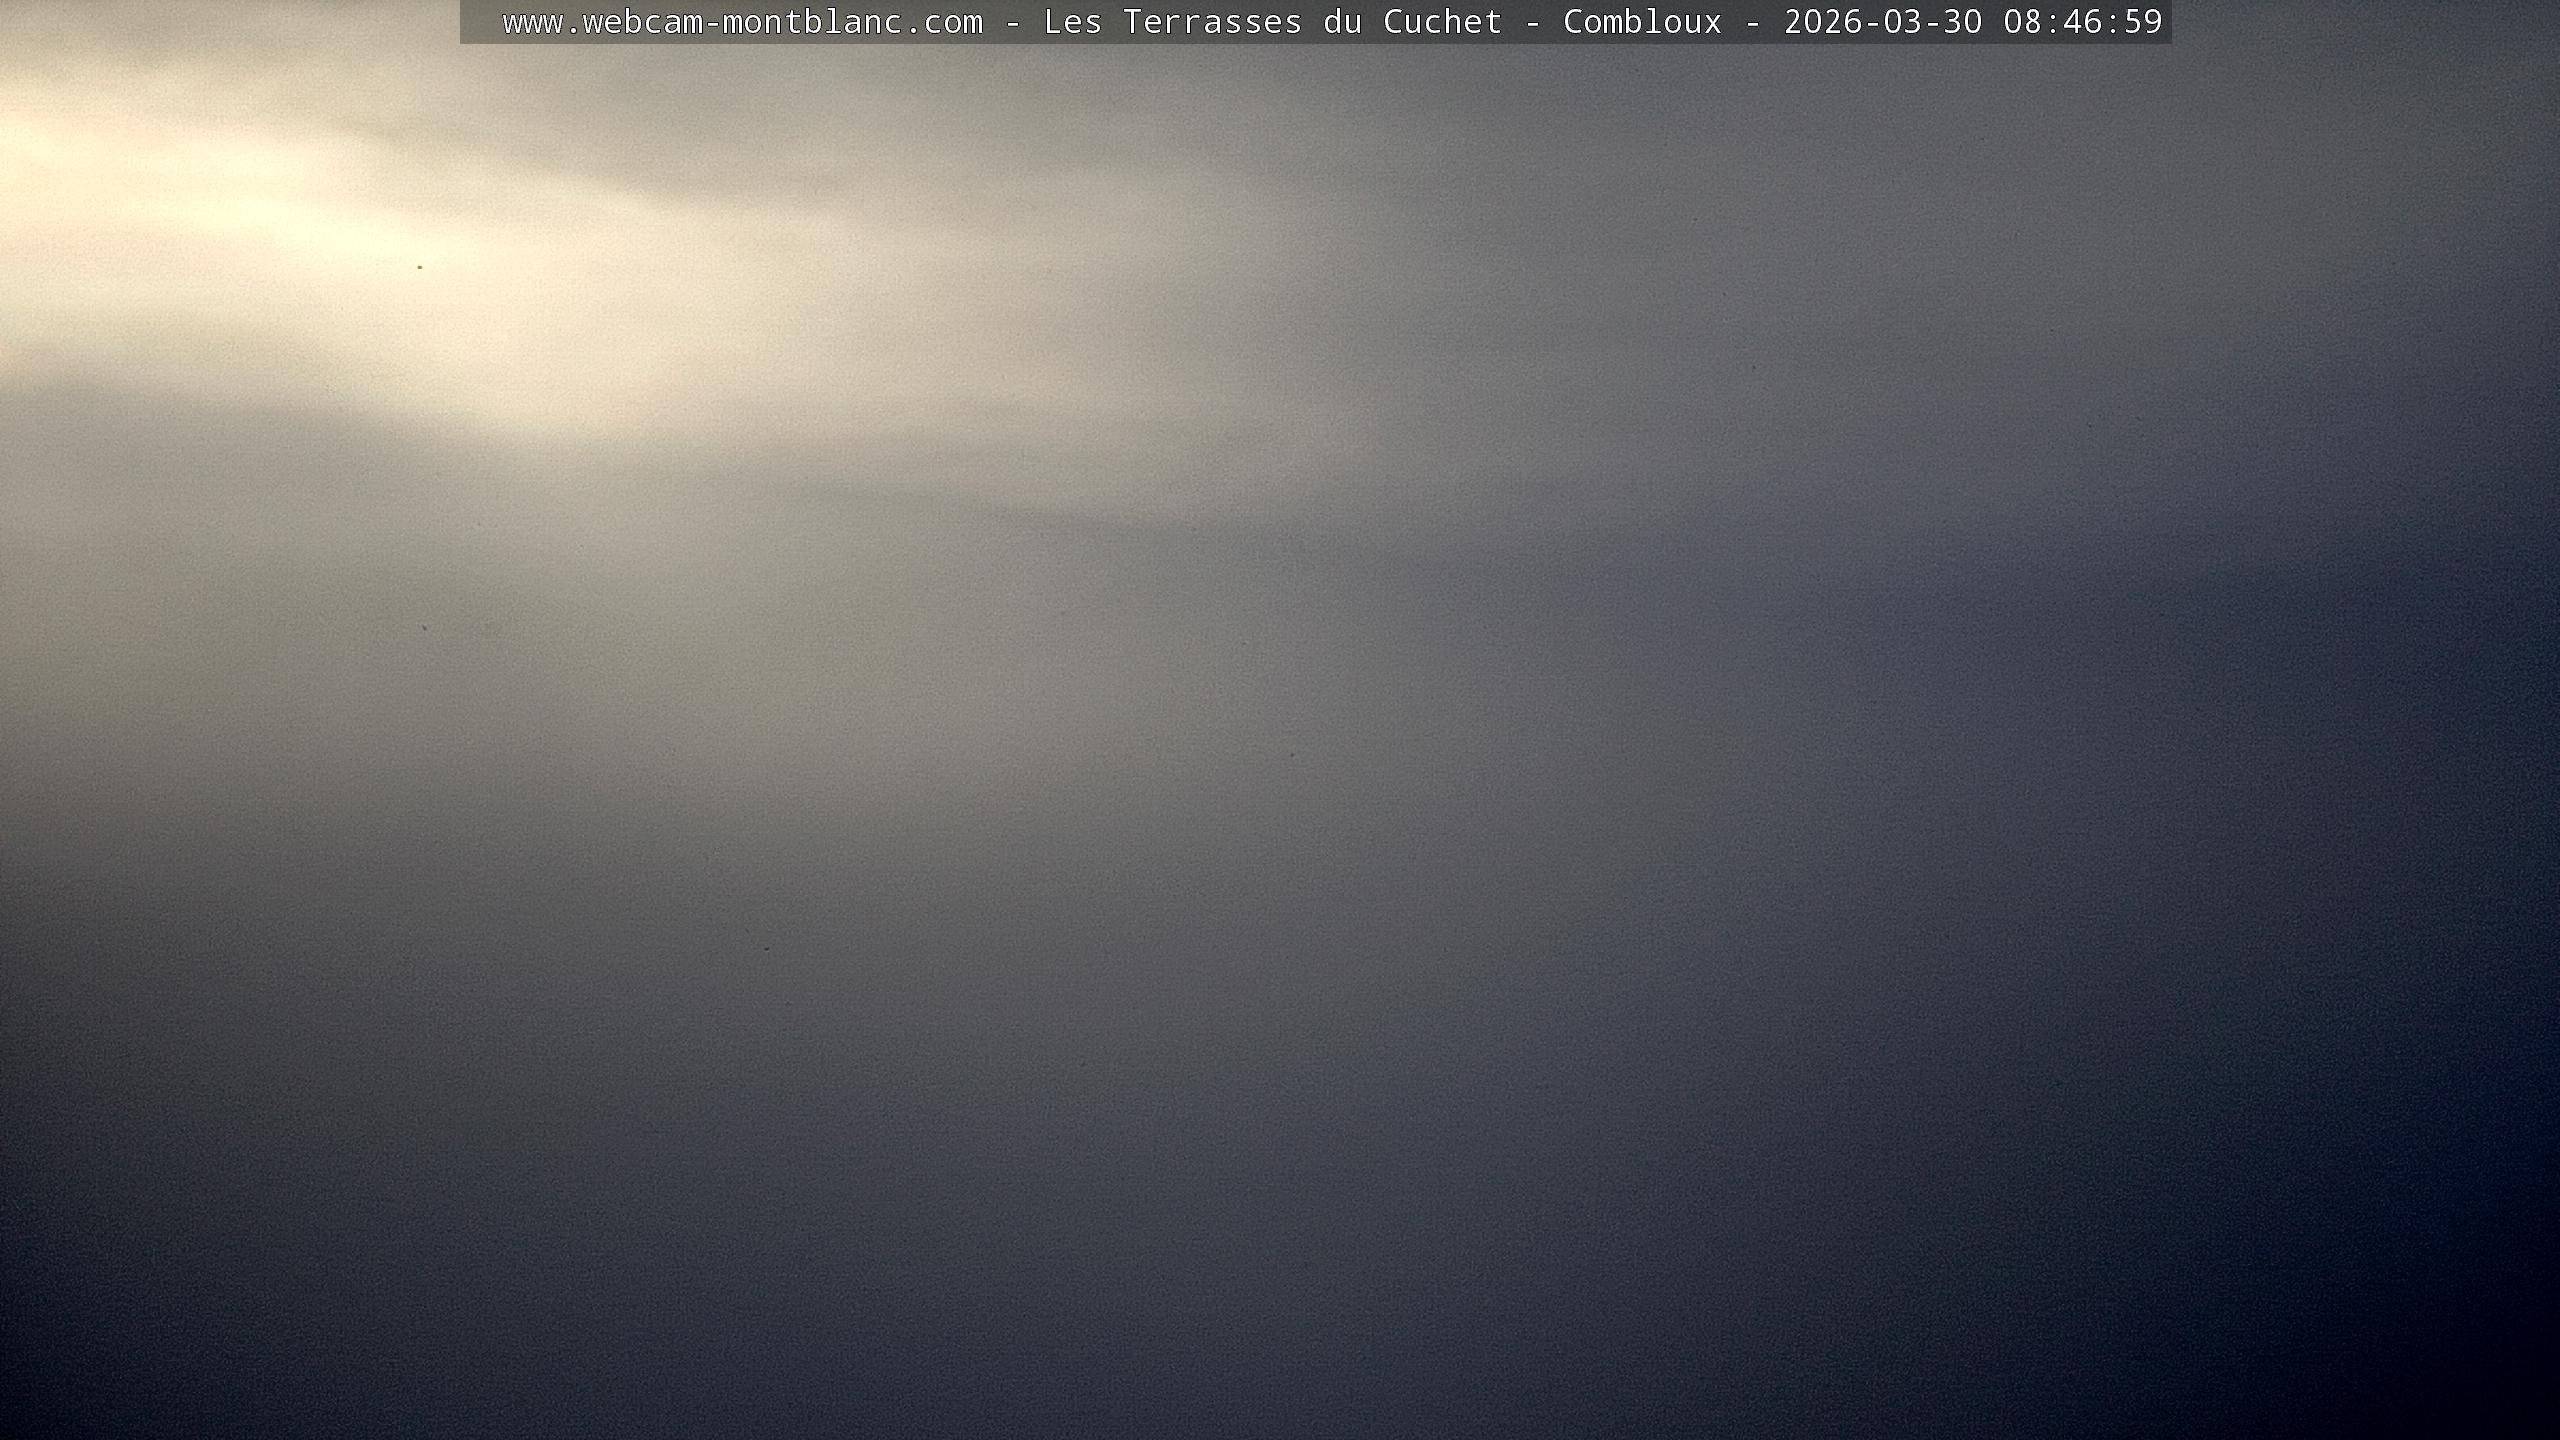The image size is (2560, 1440).
Task: Click the time 08:46:59 in the overlay
Action: (x=2082, y=22)
